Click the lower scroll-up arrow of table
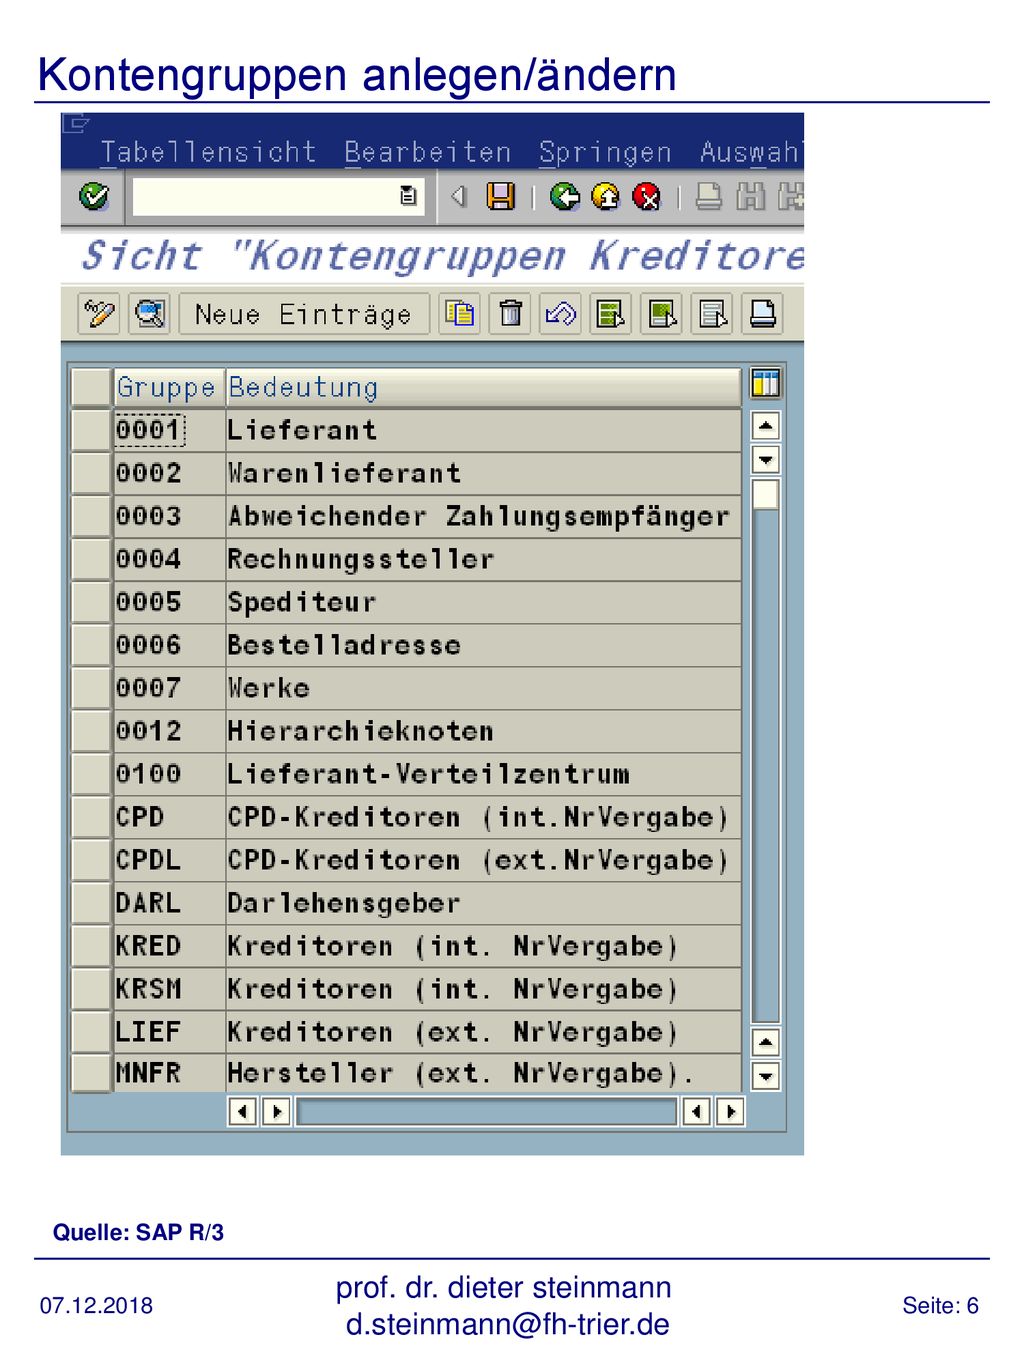 765,1042
